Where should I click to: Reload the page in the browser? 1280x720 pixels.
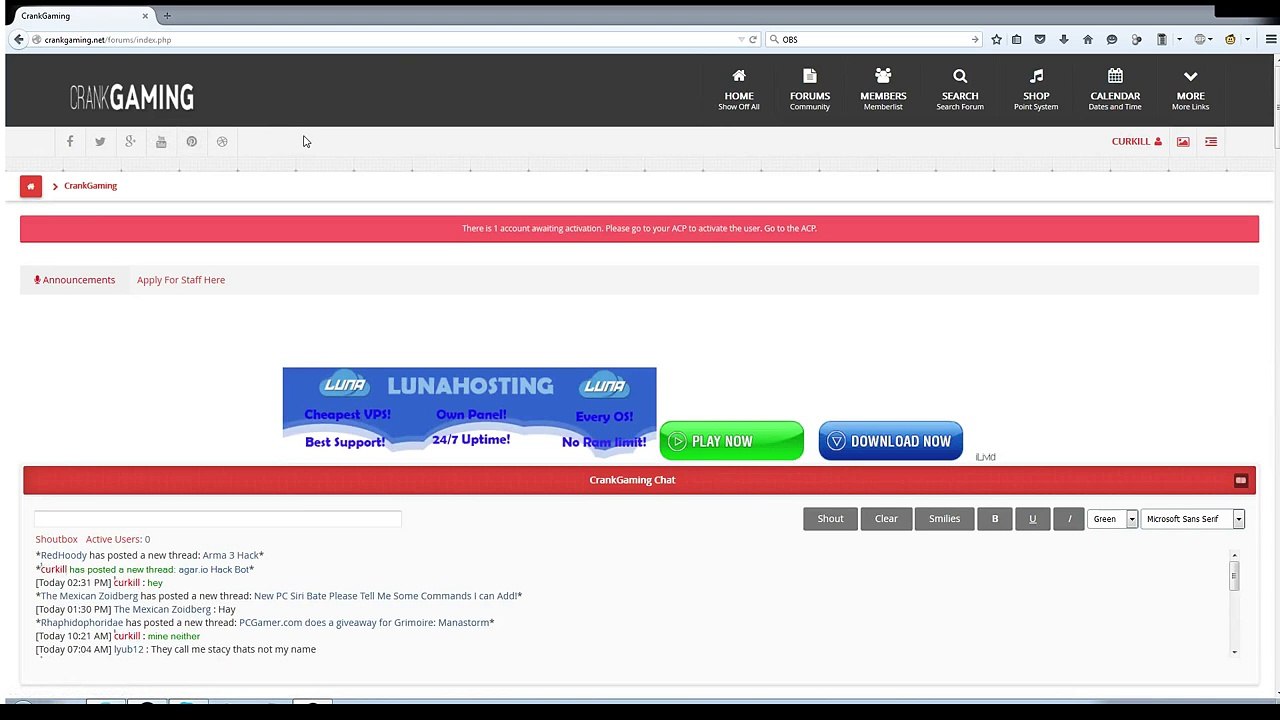tap(753, 40)
